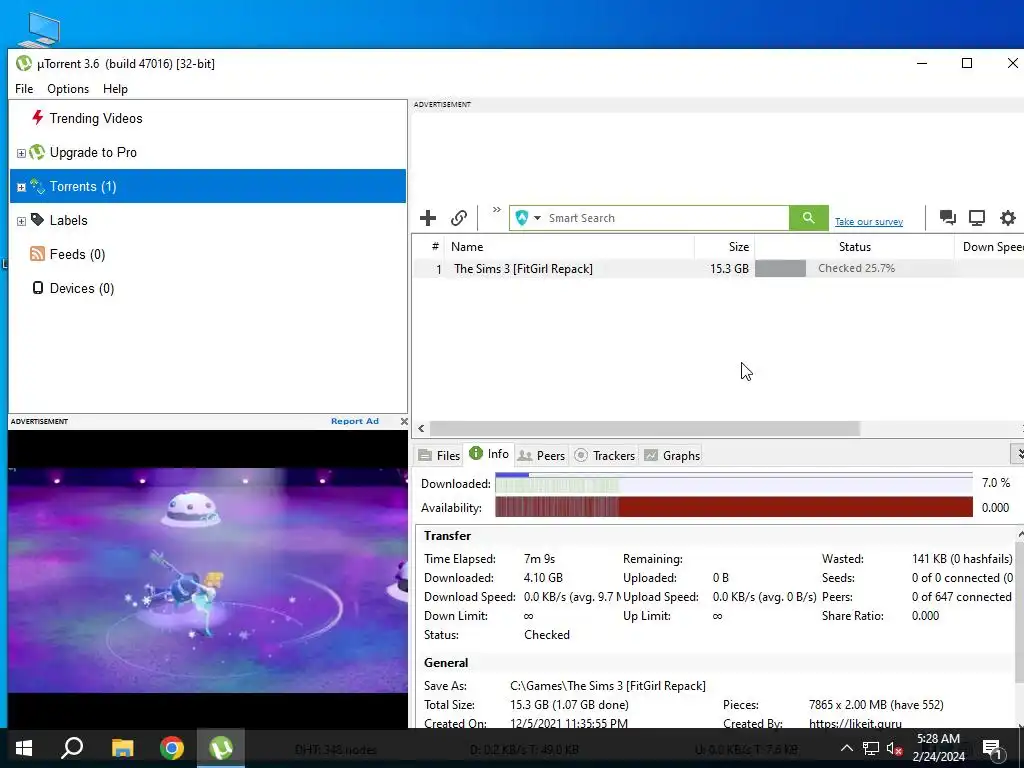
Task: Click the Devices phone icon
Action: point(38,287)
